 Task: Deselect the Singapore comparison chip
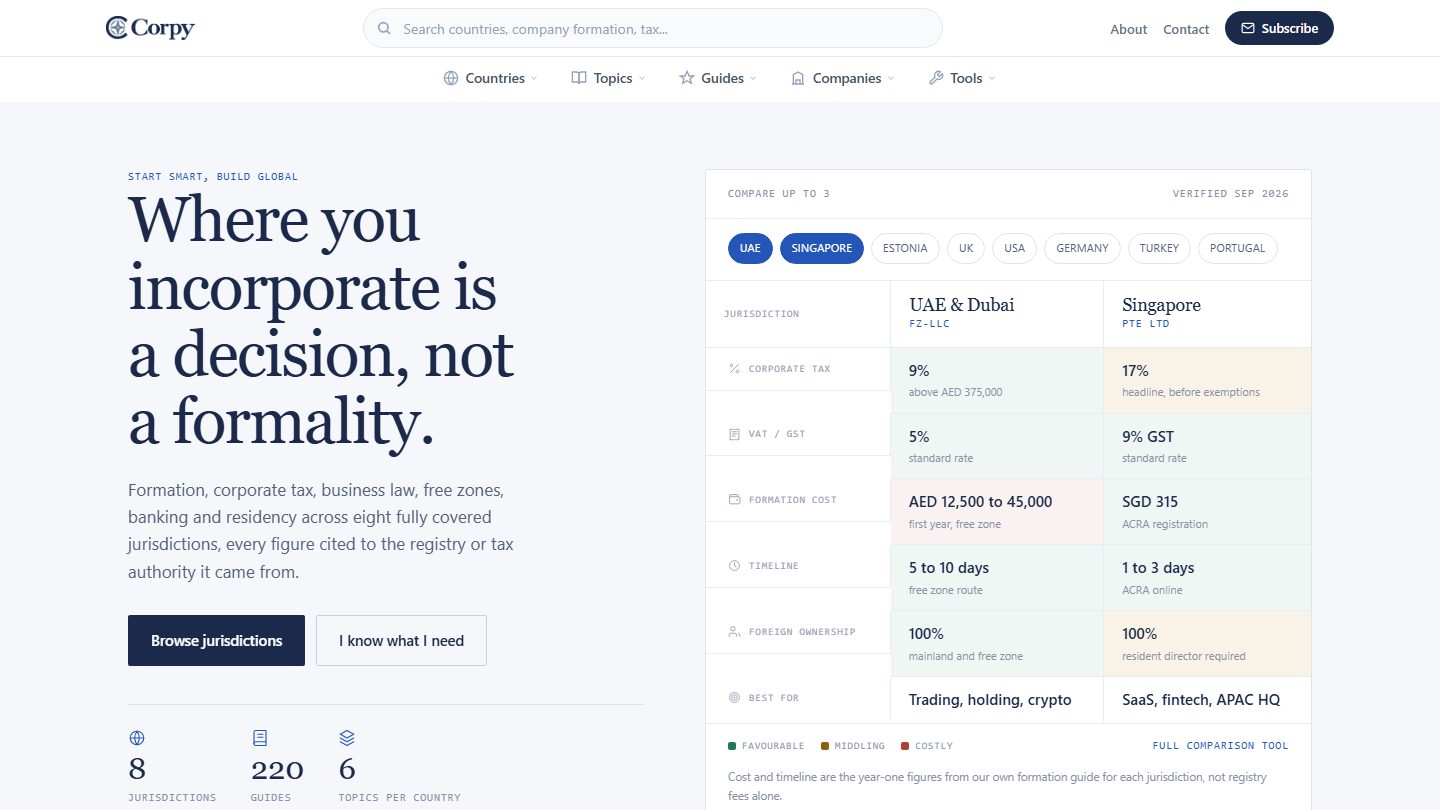(822, 248)
